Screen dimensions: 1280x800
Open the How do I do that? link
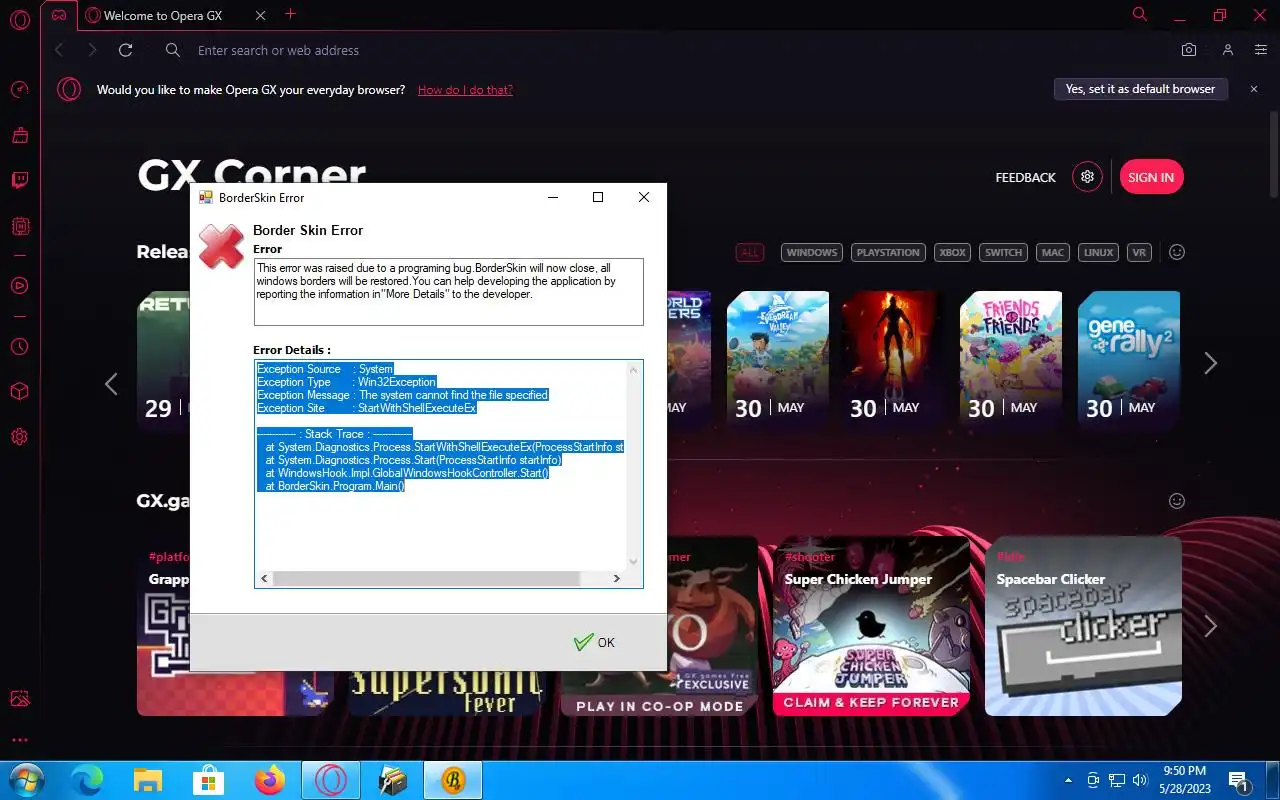click(x=465, y=90)
